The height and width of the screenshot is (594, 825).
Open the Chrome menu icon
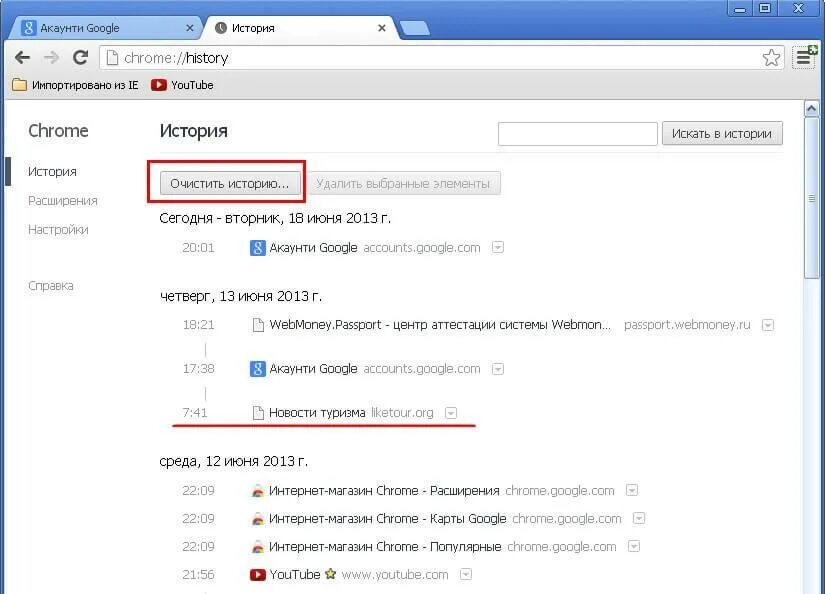coord(803,57)
